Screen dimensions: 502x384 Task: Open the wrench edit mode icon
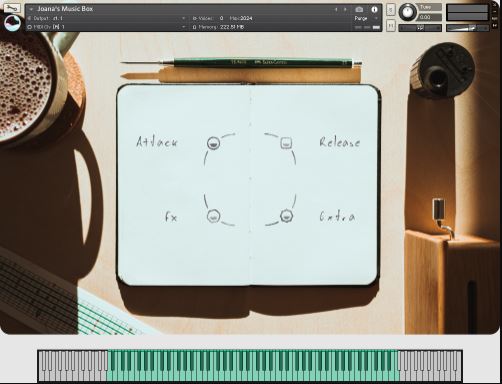click(12, 8)
